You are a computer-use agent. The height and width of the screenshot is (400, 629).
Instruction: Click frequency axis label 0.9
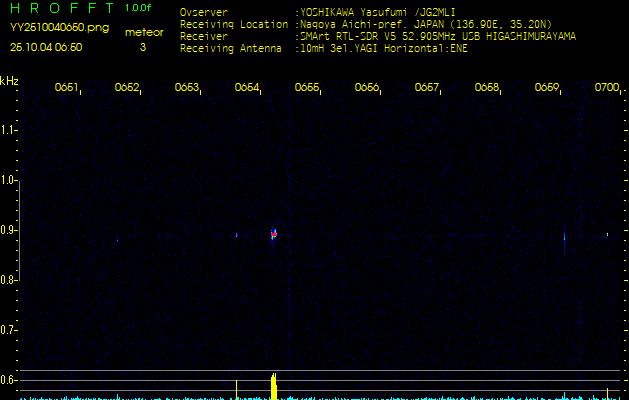click(7, 230)
